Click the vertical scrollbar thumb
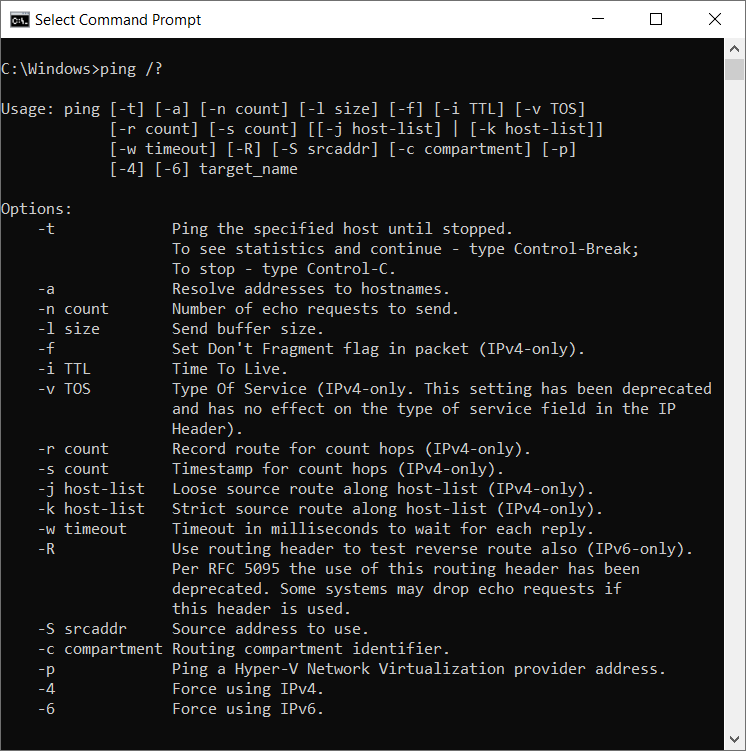This screenshot has width=746, height=751. [x=734, y=69]
